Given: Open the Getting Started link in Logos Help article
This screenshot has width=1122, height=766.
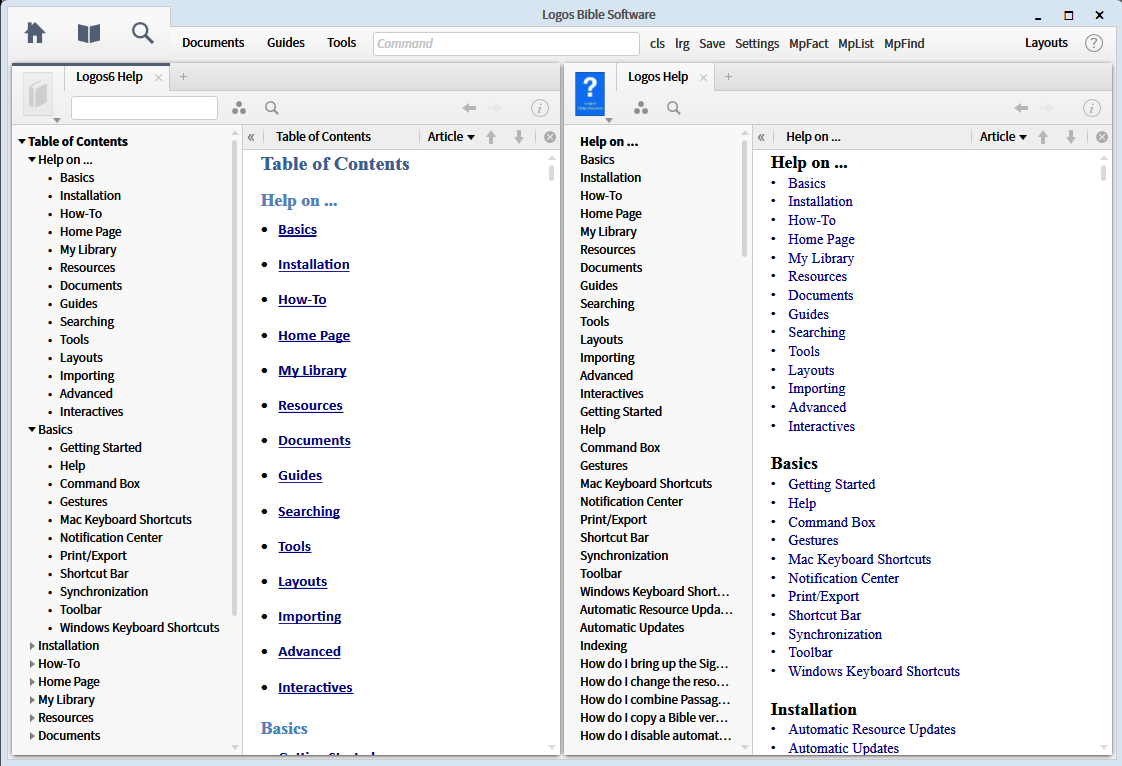Looking at the screenshot, I should (x=831, y=485).
